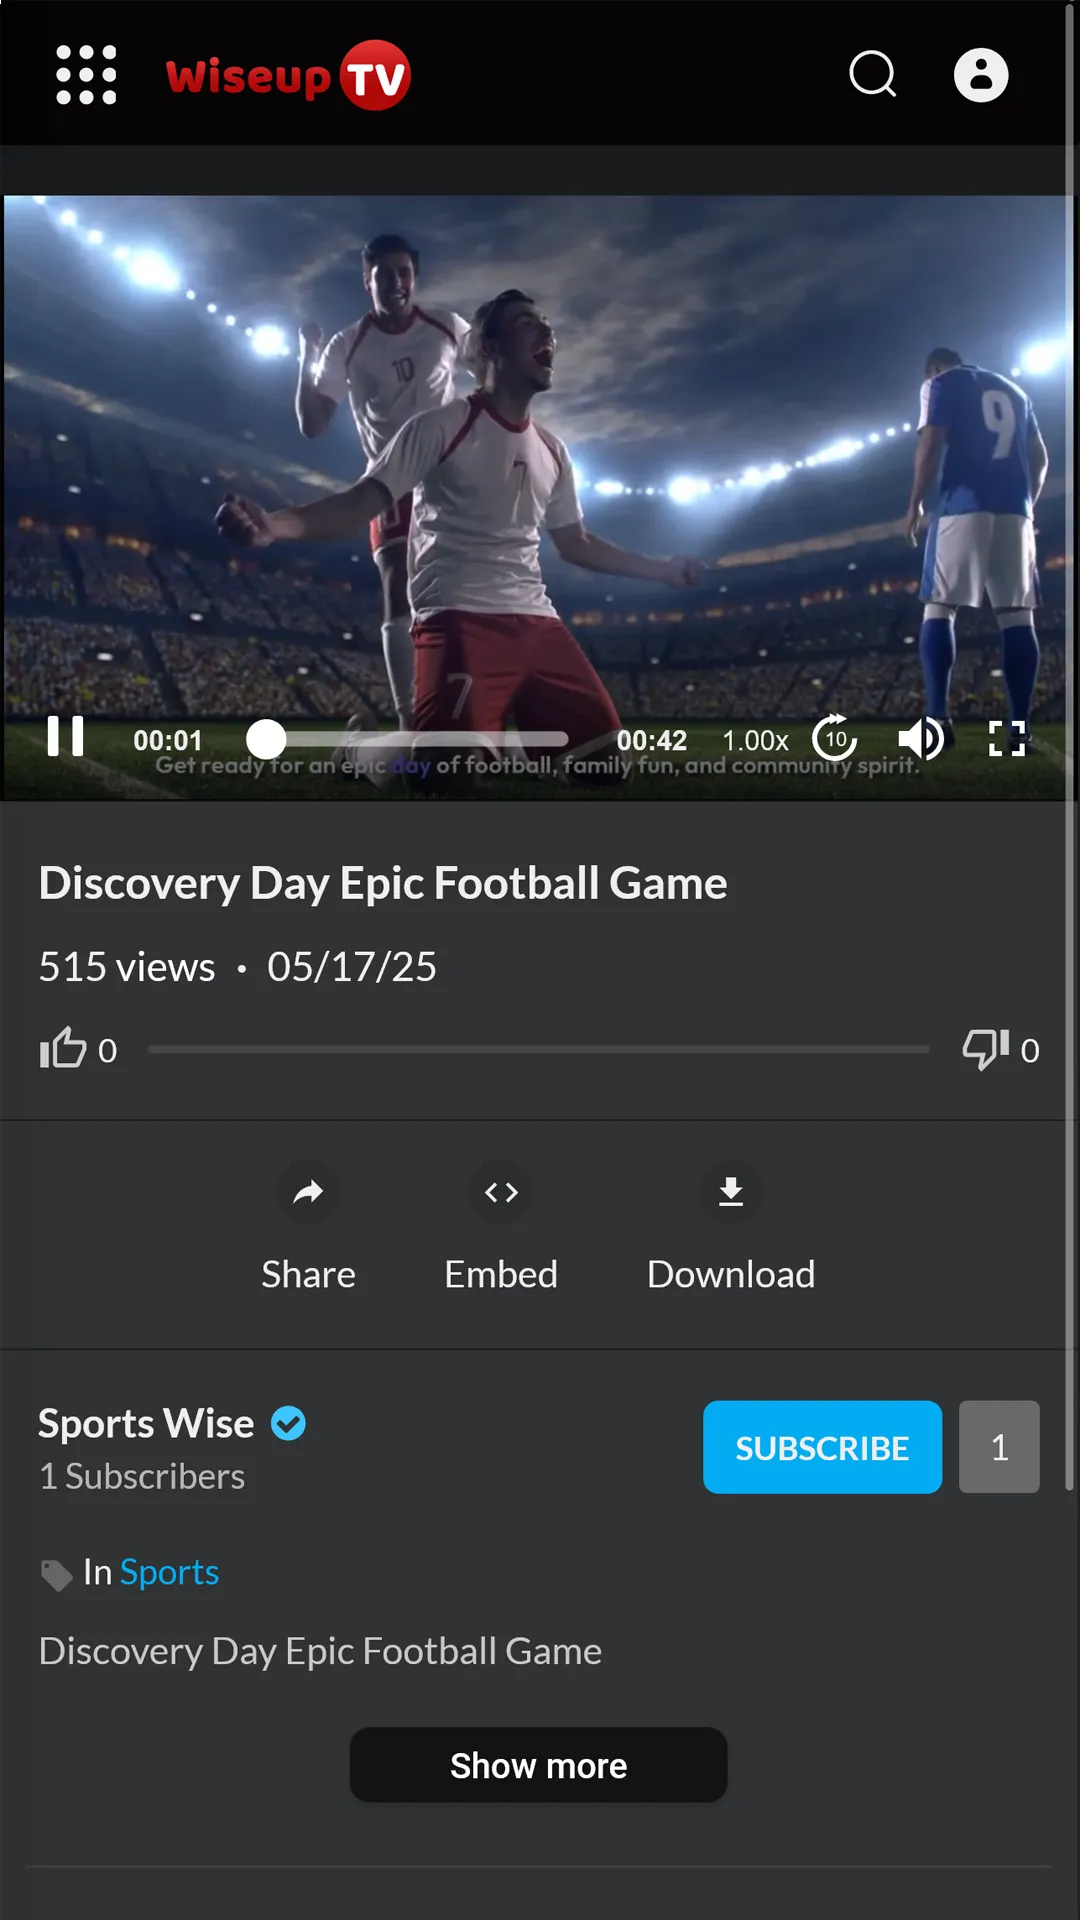1080x1920 pixels.
Task: Open the user account profile icon
Action: (981, 75)
